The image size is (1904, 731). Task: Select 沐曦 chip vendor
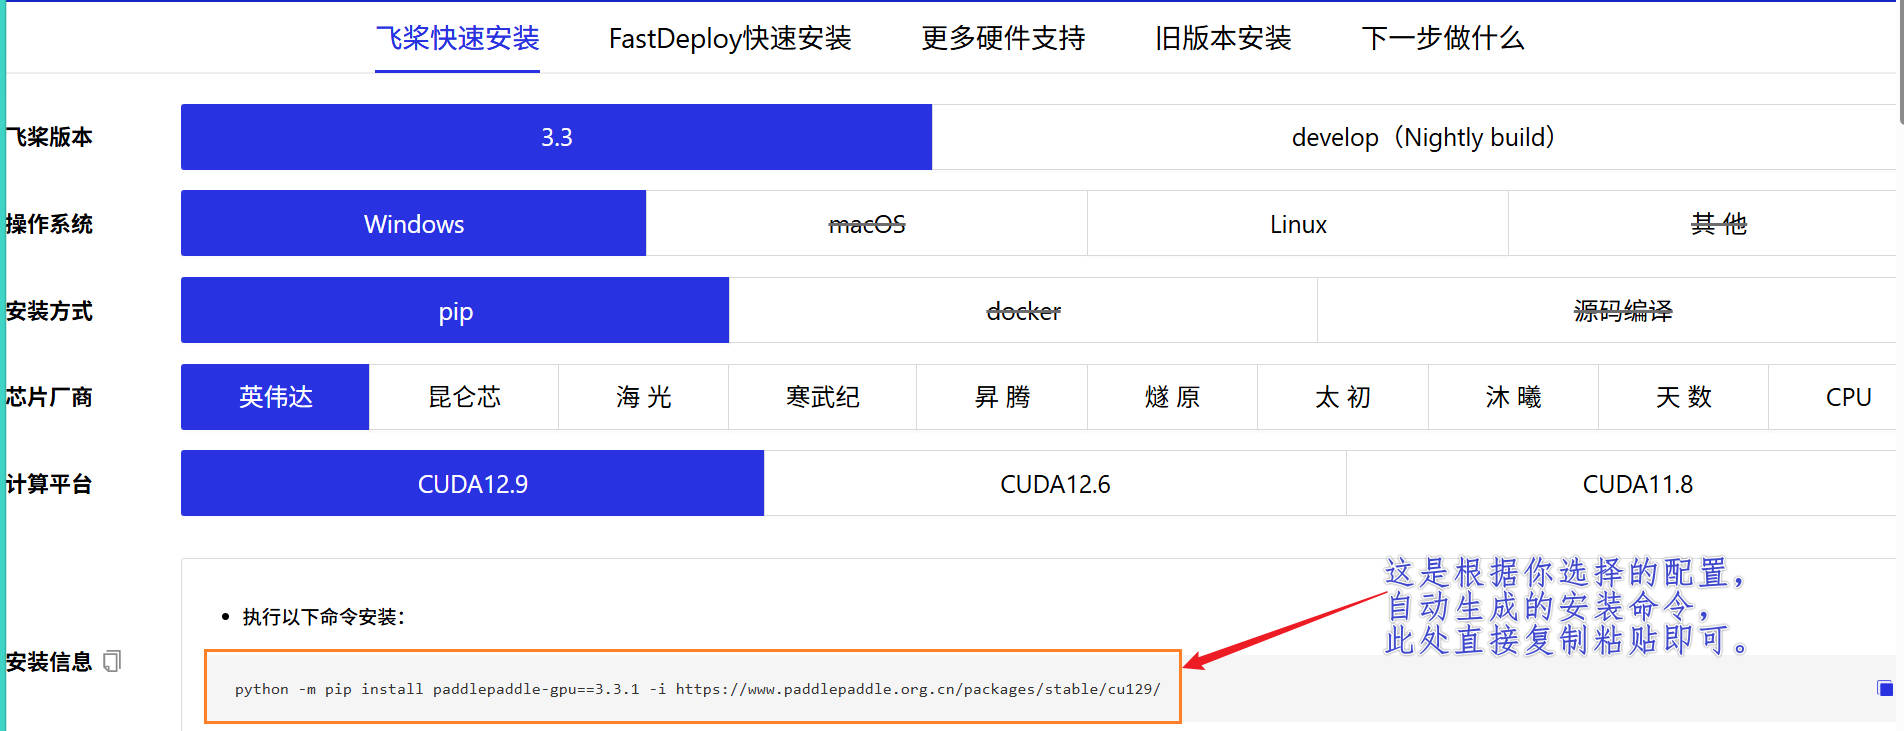1514,397
